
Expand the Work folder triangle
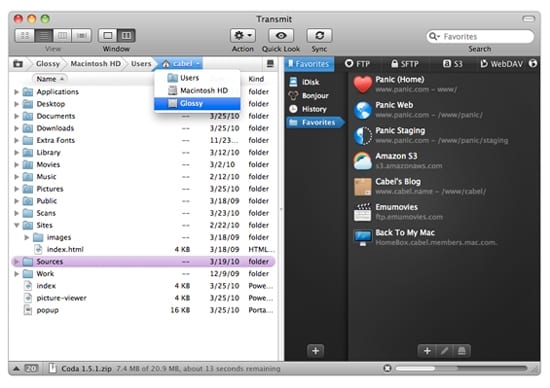click(16, 274)
